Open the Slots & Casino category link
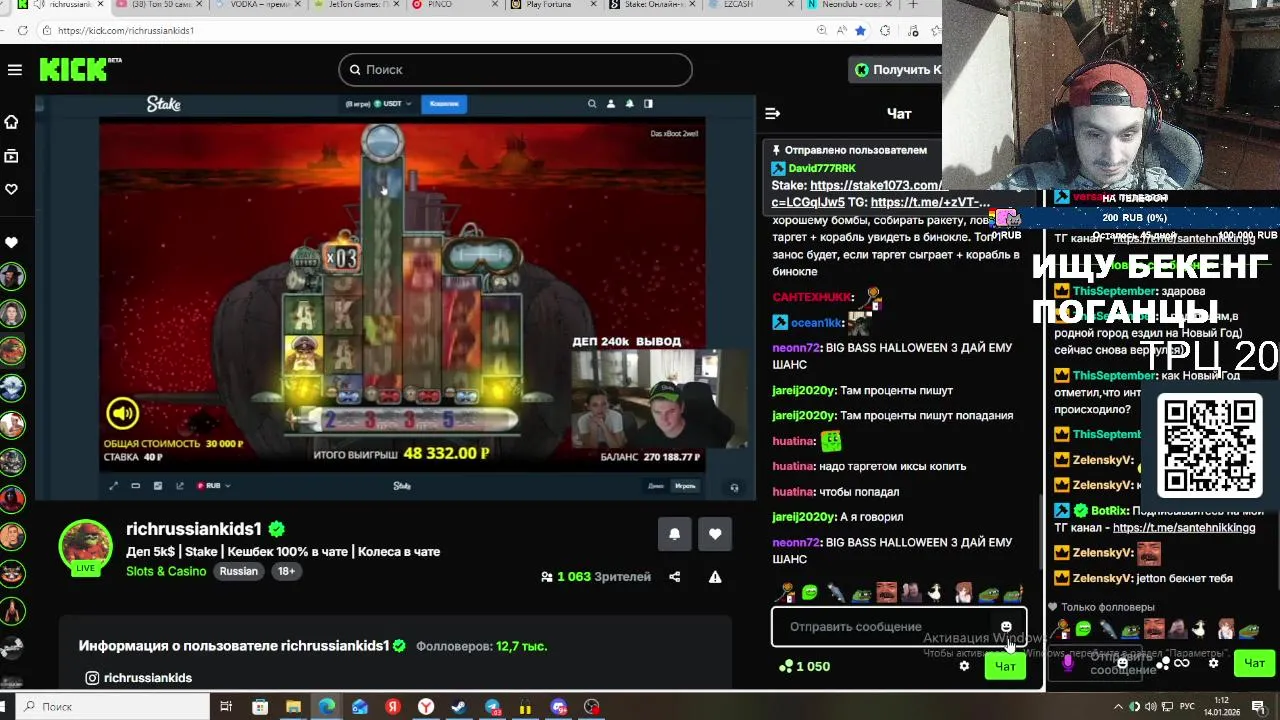This screenshot has height=720, width=1280. pos(166,572)
